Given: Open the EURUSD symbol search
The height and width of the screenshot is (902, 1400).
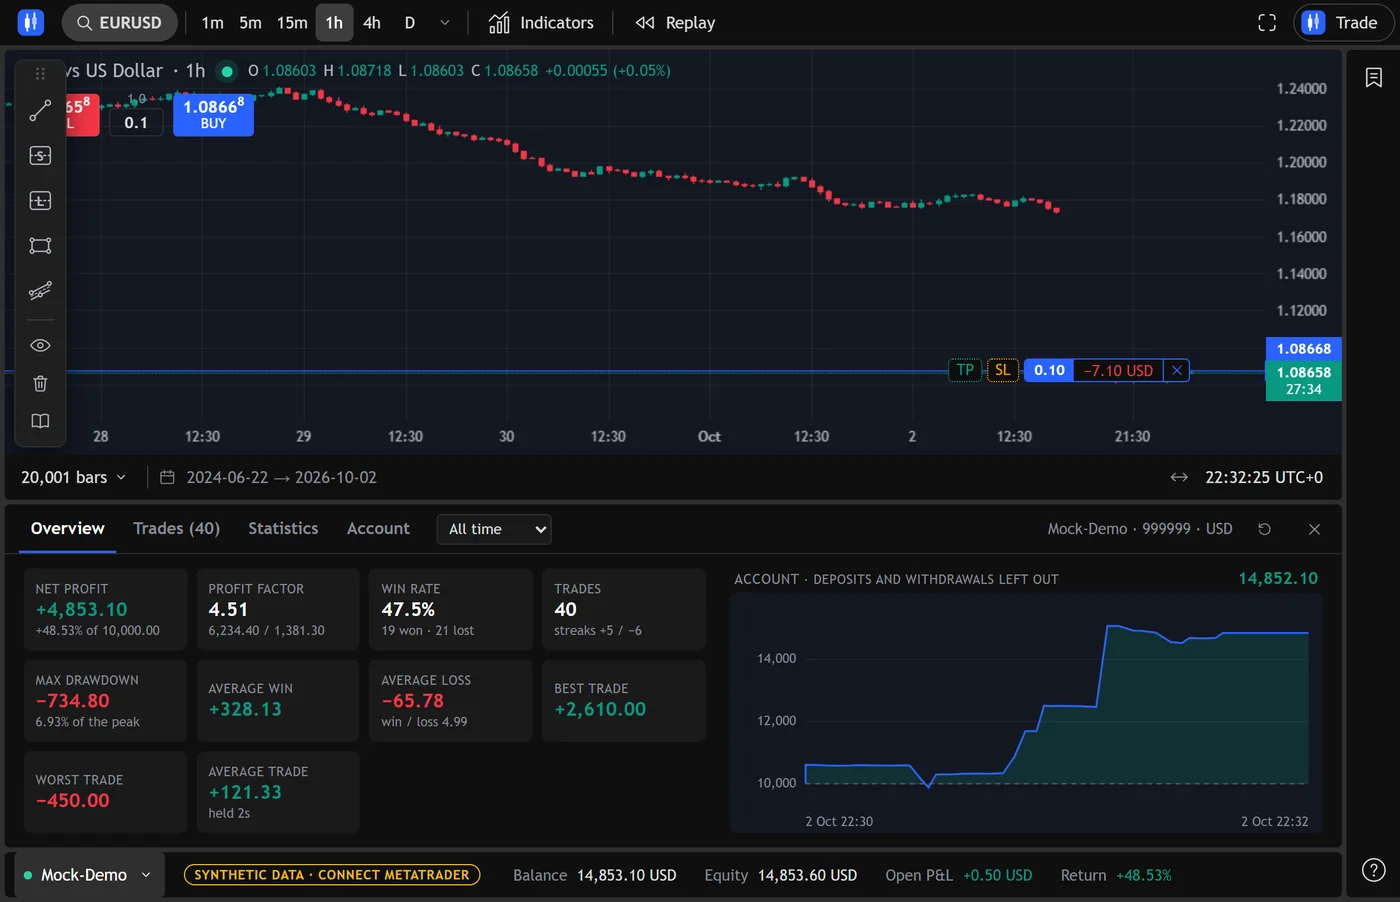Looking at the screenshot, I should click(119, 22).
